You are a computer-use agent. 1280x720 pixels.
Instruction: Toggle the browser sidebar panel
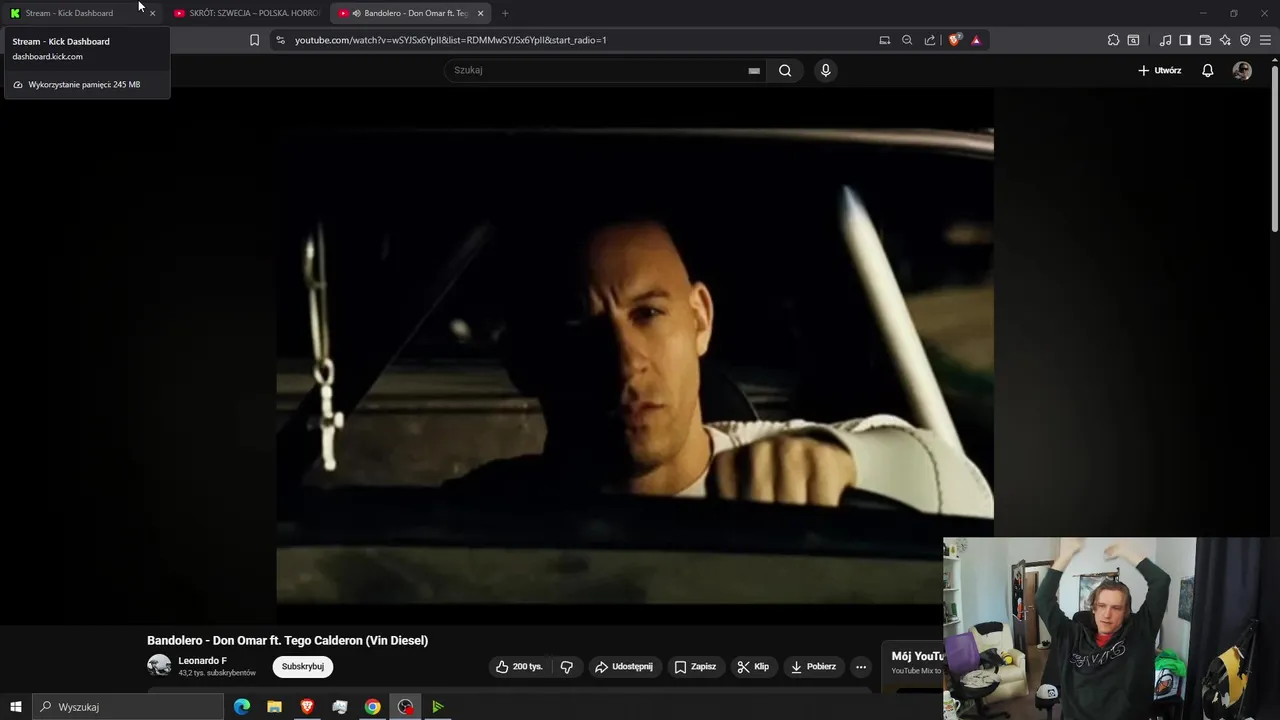click(x=1185, y=40)
